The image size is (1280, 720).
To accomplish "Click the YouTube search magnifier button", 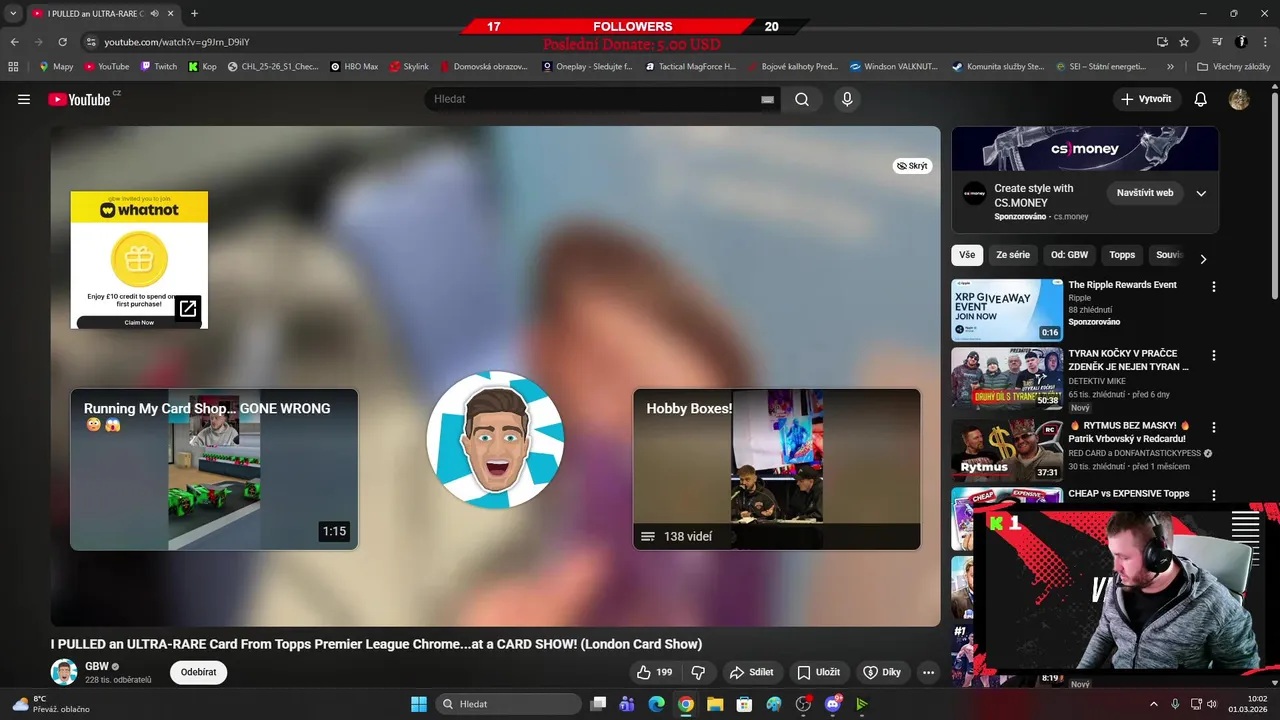I will 802,99.
